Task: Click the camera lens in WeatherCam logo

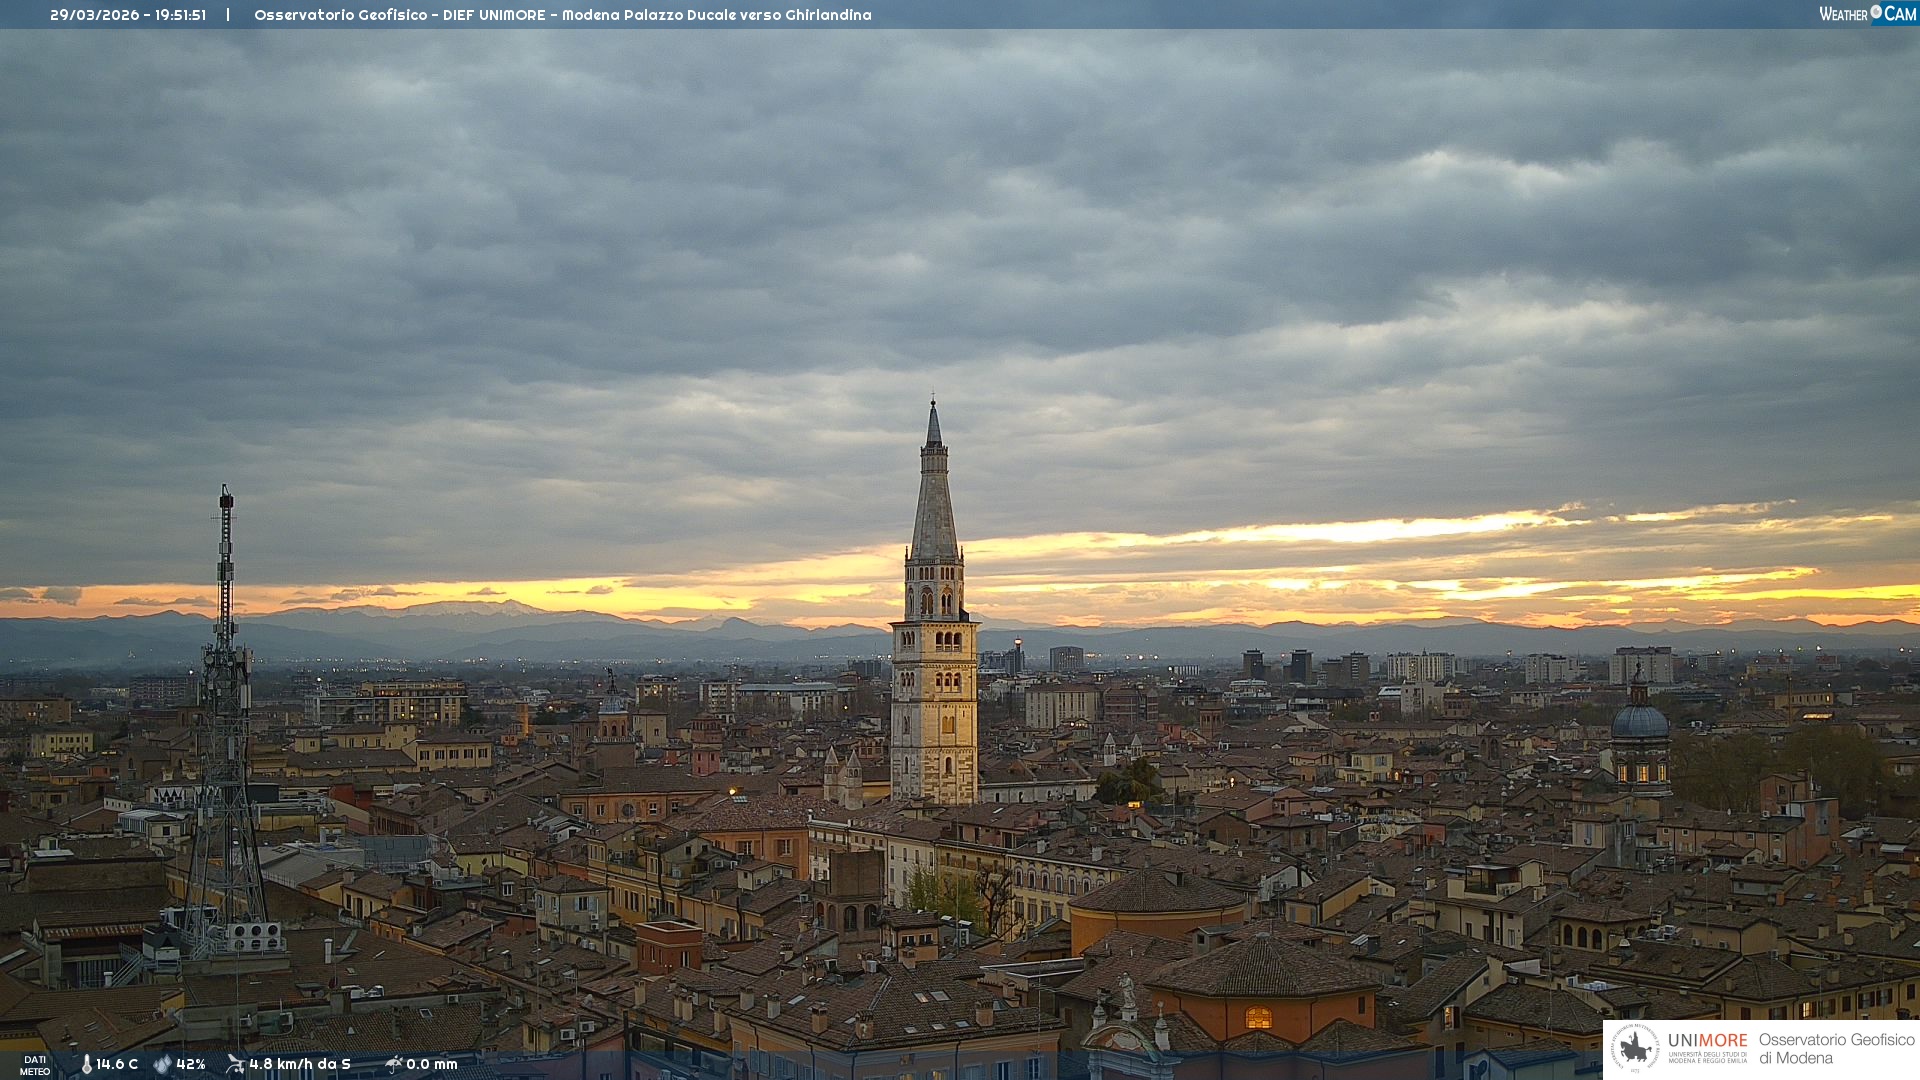Action: [1876, 12]
